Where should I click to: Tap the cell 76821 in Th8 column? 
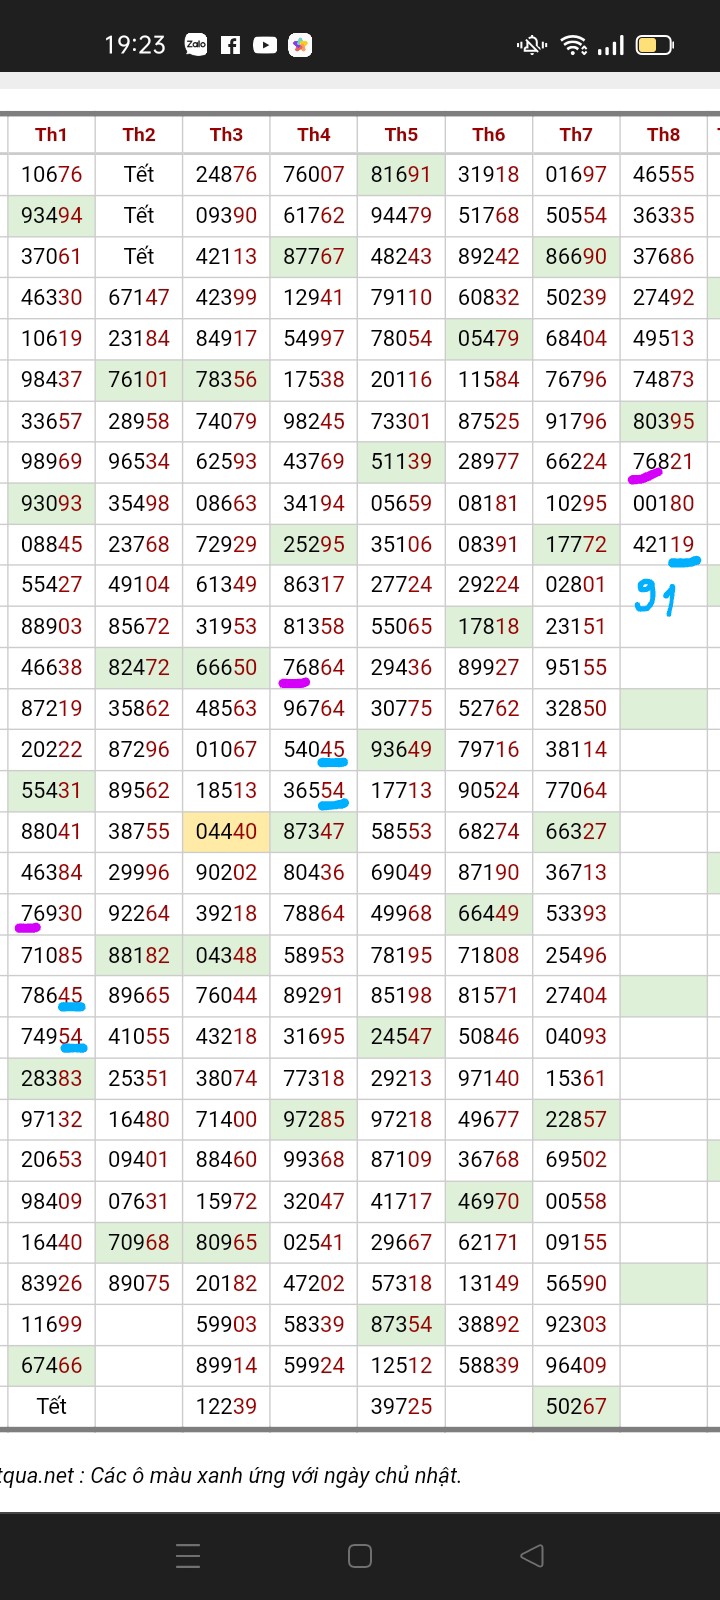[x=663, y=461]
